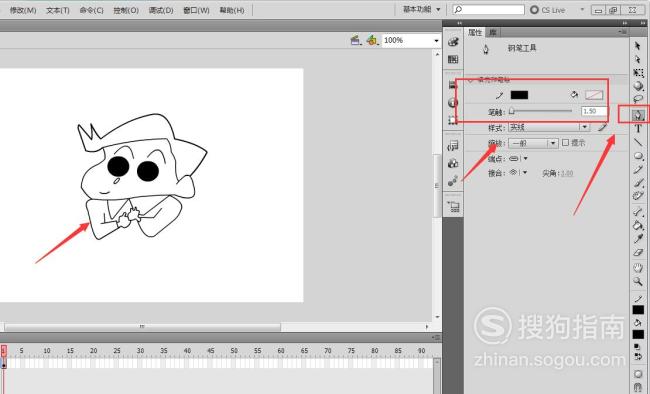This screenshot has height=394, width=650.
Task: Open the CS Live dropdown arrow
Action: point(582,9)
